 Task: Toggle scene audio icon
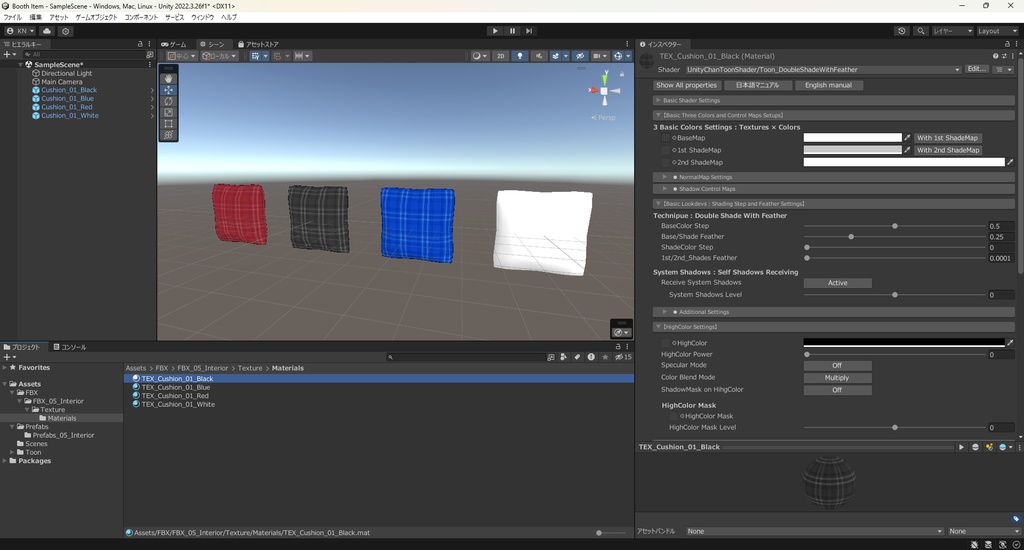(539, 56)
